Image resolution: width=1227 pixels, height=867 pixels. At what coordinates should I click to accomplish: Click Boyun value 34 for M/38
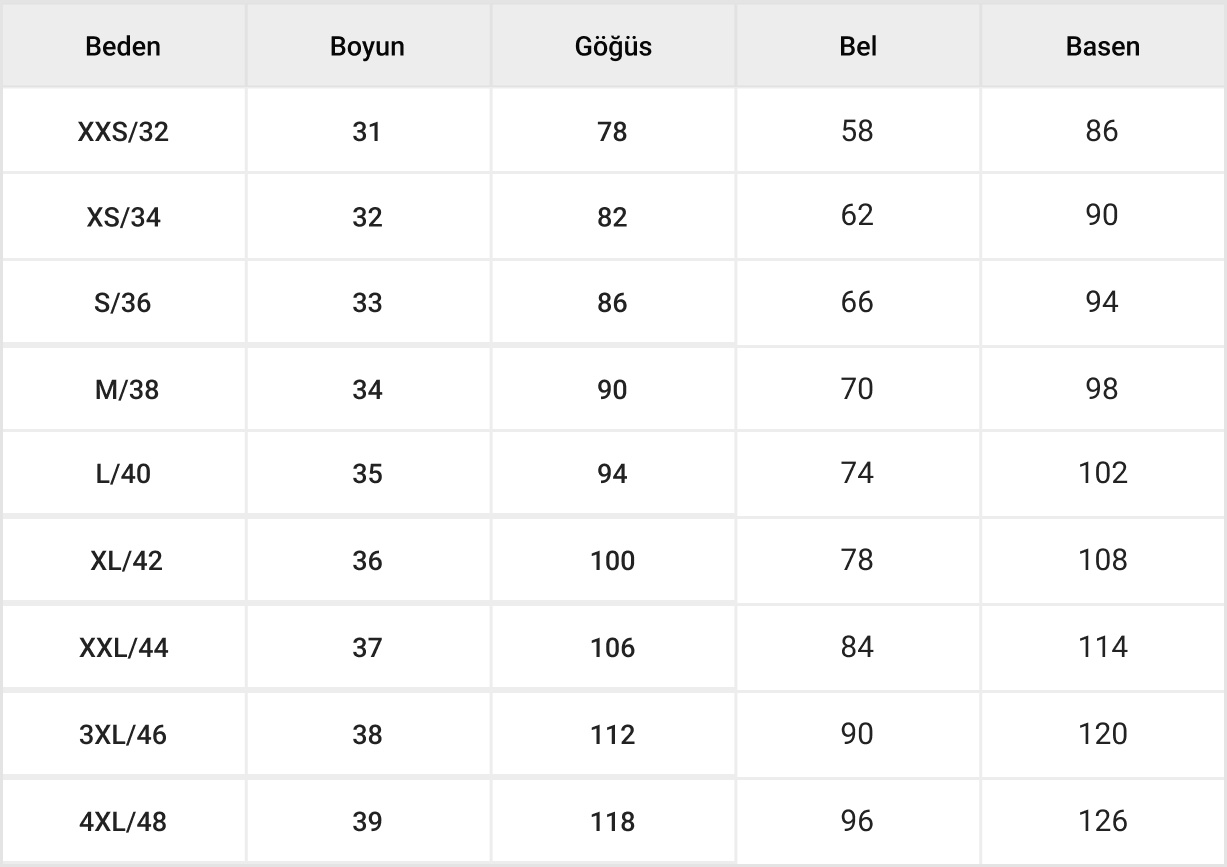[367, 390]
